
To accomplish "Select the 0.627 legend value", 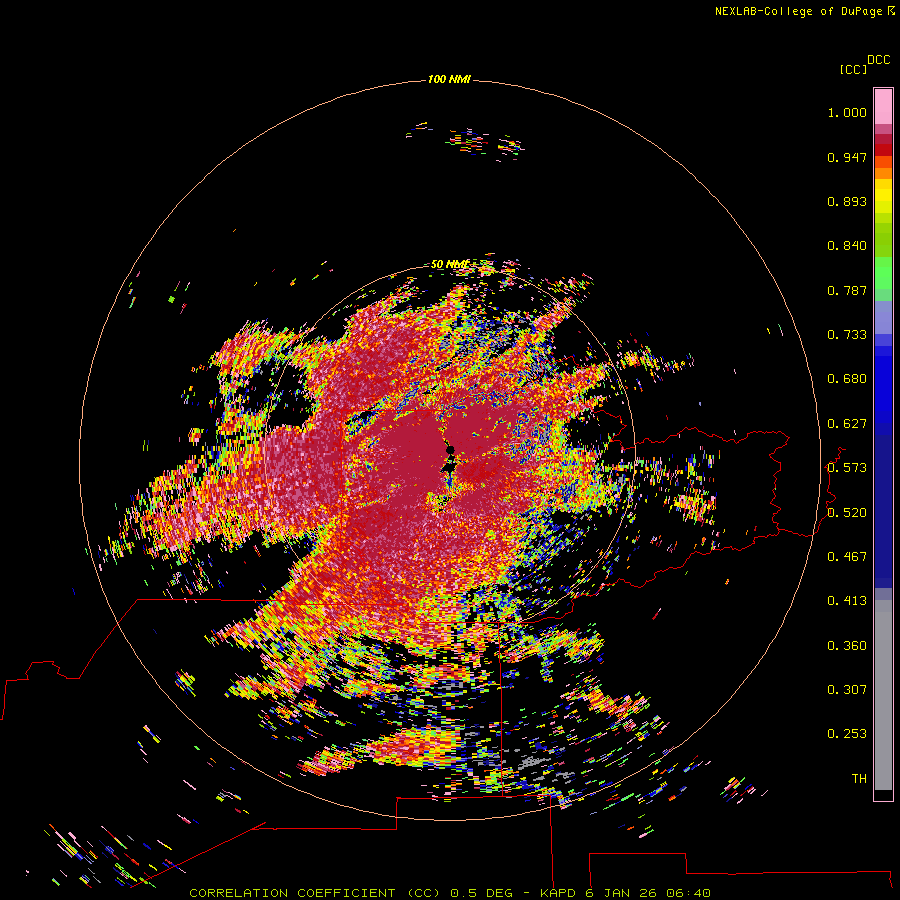I will coord(847,424).
